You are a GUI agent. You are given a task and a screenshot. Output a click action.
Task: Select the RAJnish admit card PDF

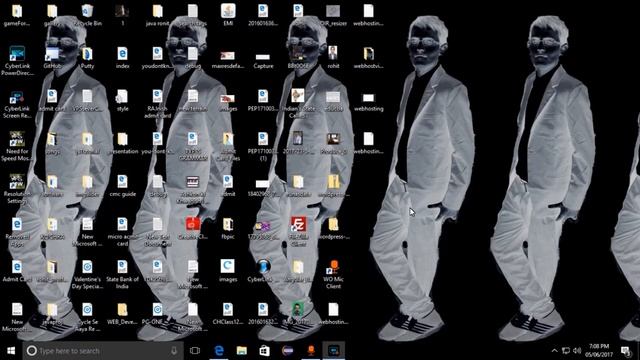pyautogui.click(x=158, y=104)
